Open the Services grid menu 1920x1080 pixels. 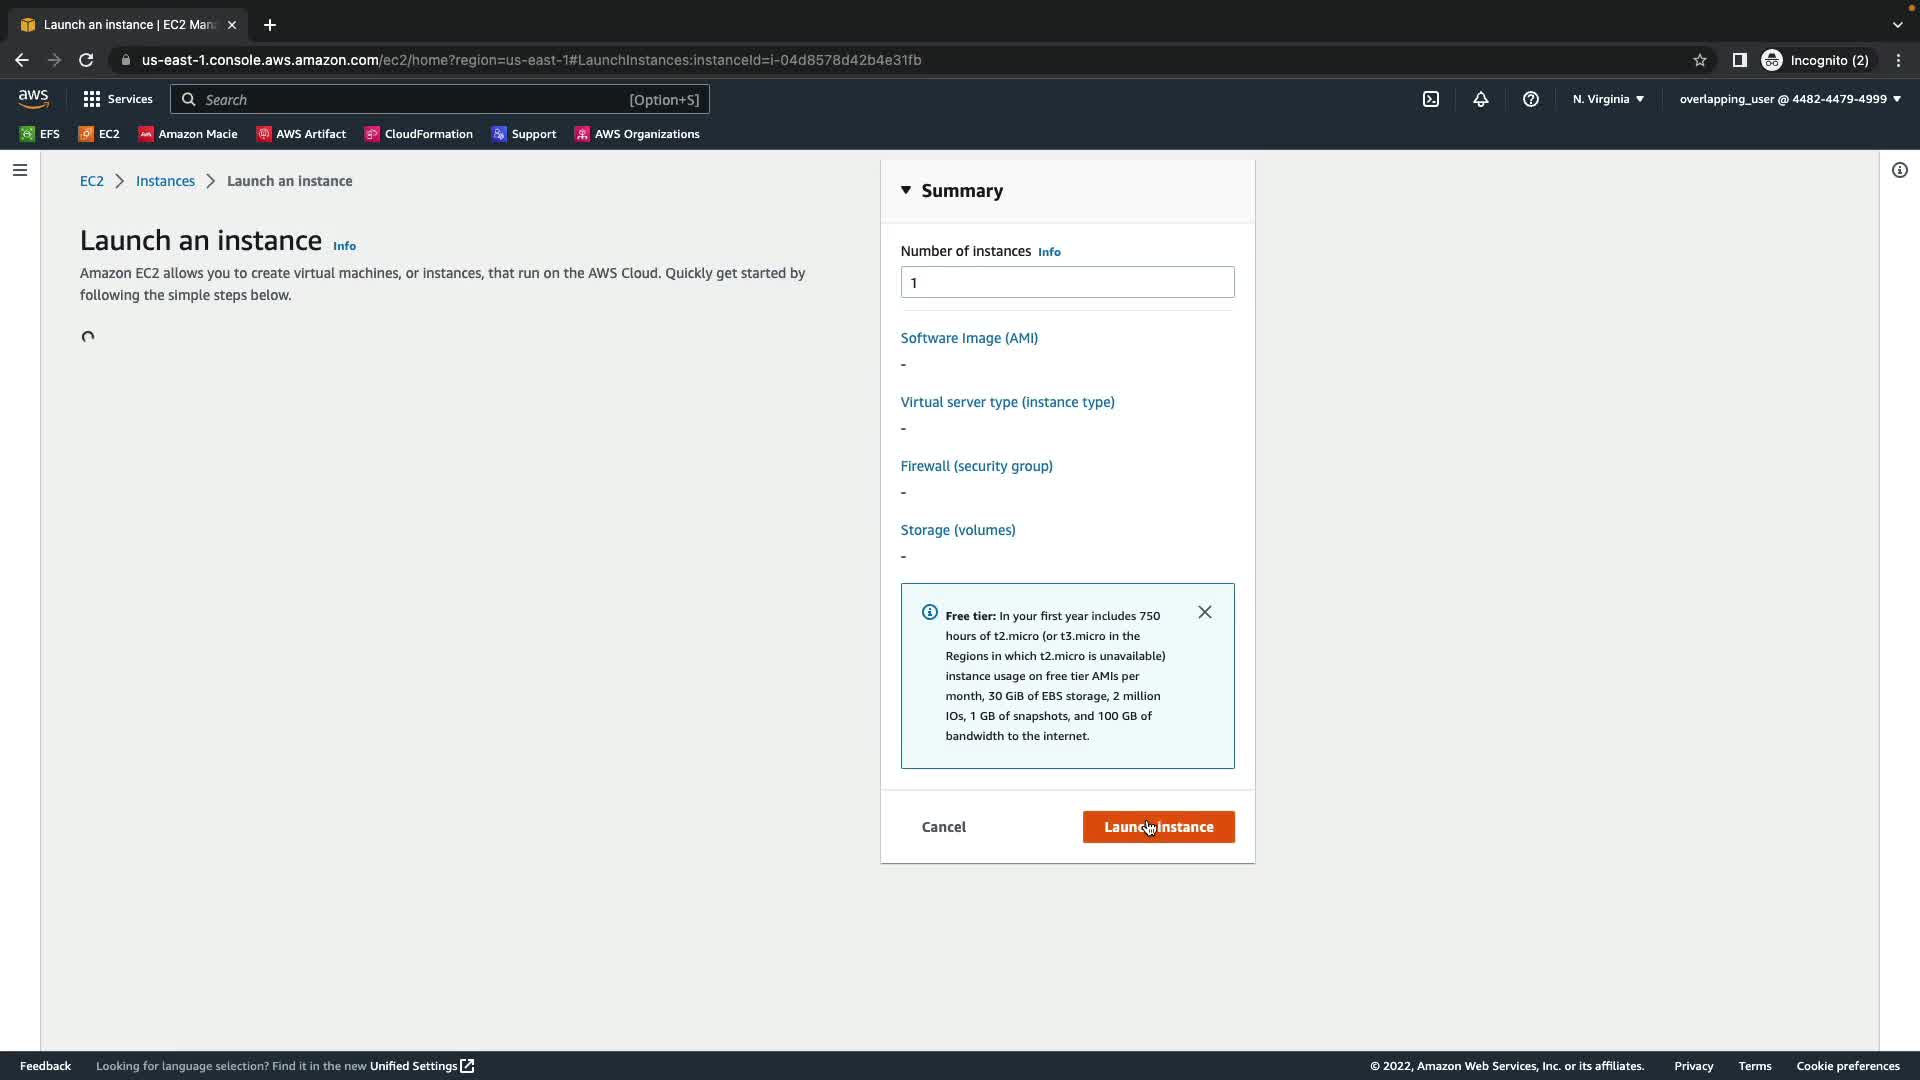point(118,99)
